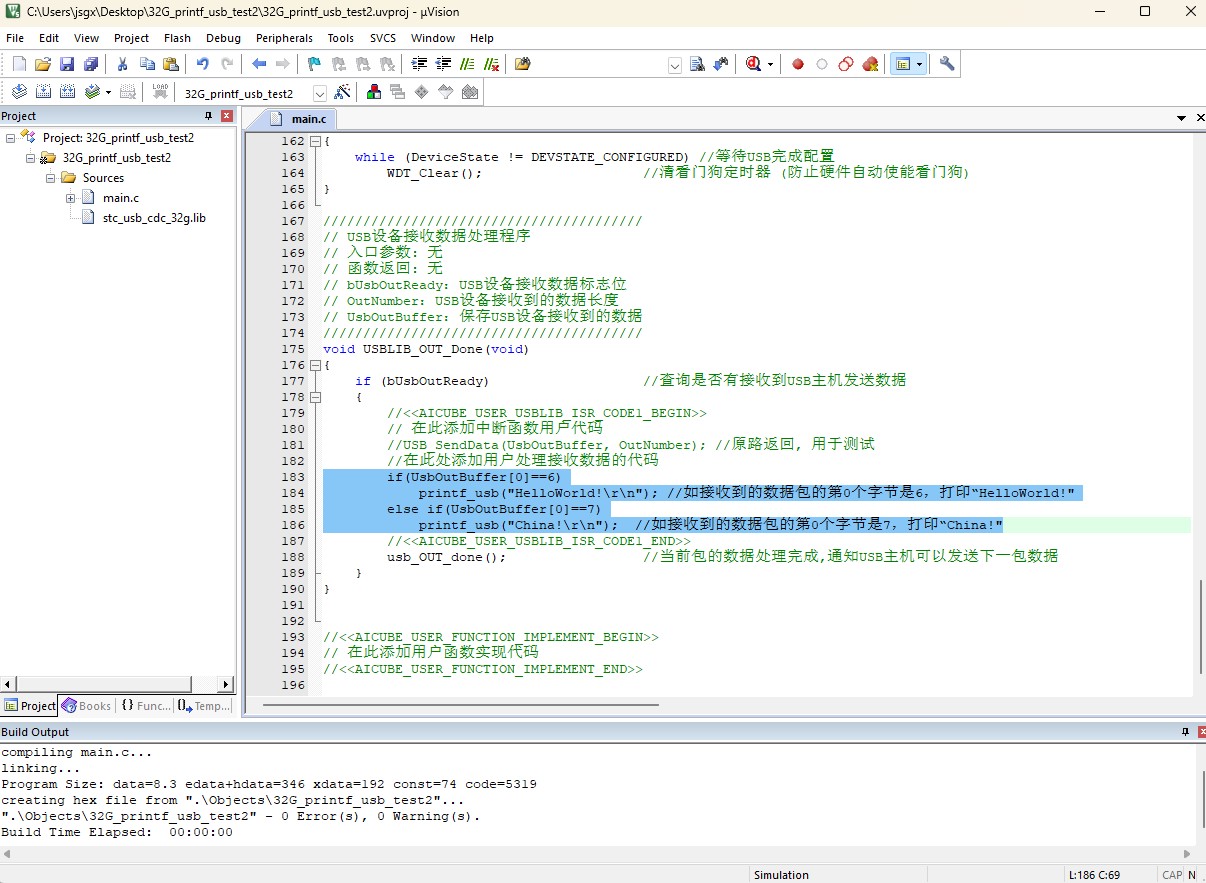Close the main.c editor document
Screen dimensions: 1206x883
pyautogui.click(x=1199, y=118)
